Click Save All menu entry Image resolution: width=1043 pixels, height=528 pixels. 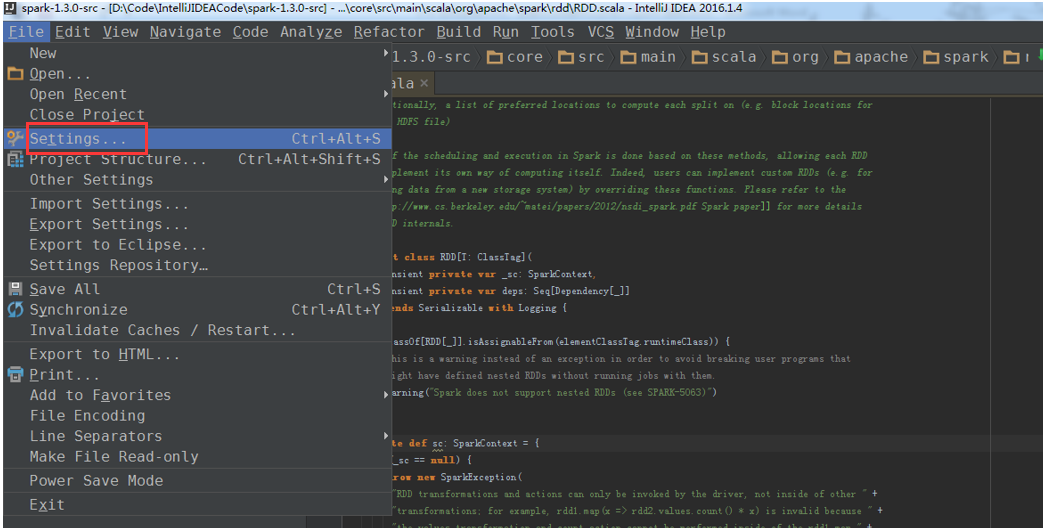click(198, 289)
